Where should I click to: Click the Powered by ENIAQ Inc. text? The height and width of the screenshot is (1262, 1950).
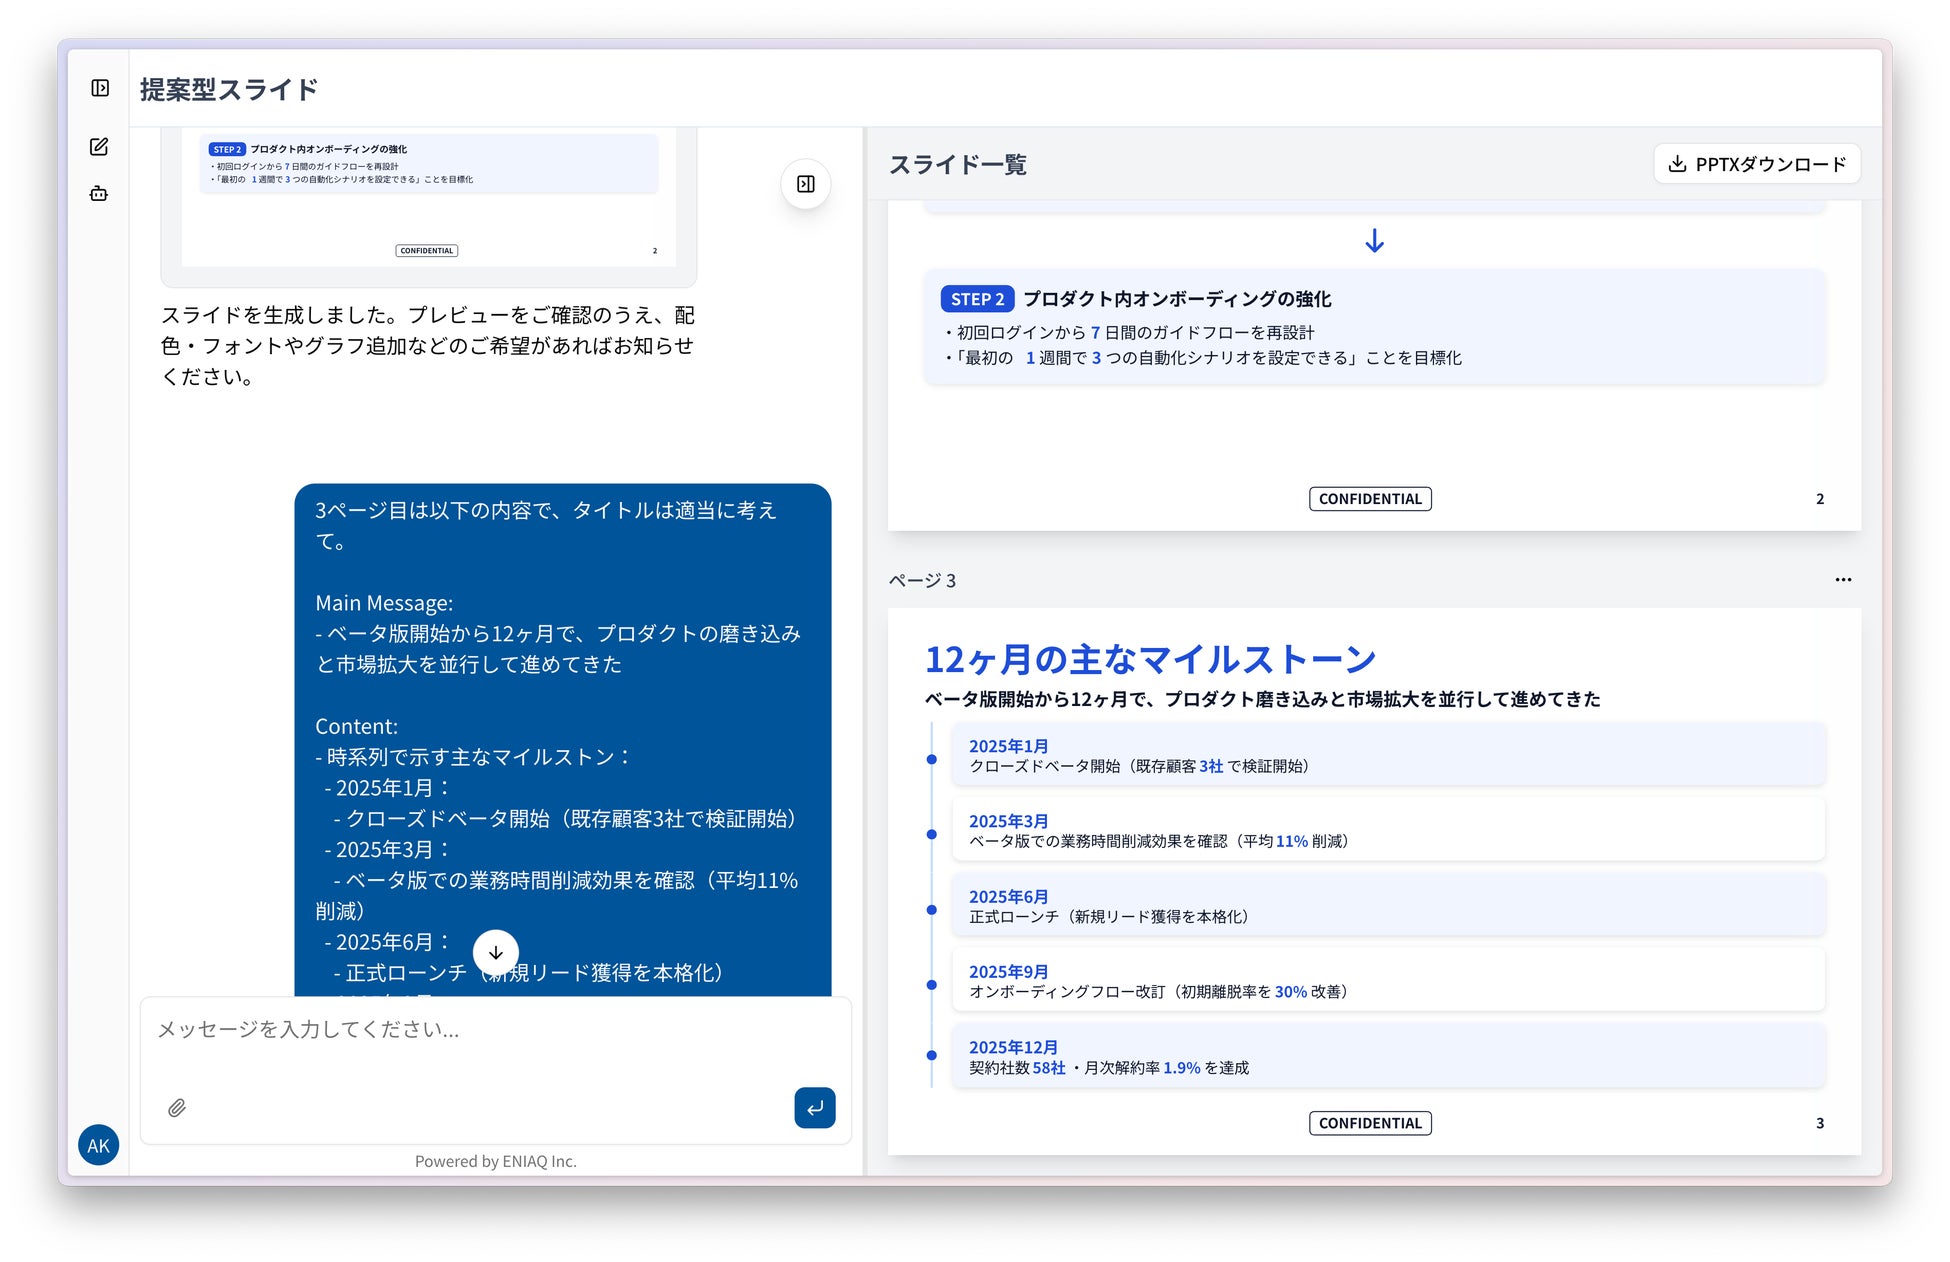(x=495, y=1161)
